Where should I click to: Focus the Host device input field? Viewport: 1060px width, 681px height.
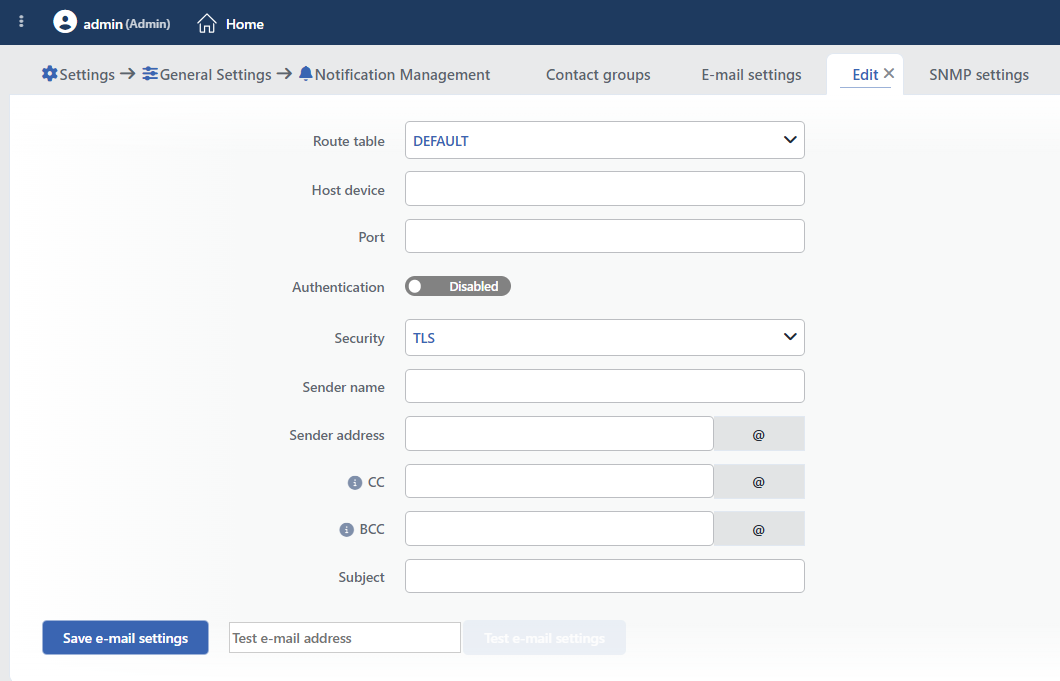point(604,189)
